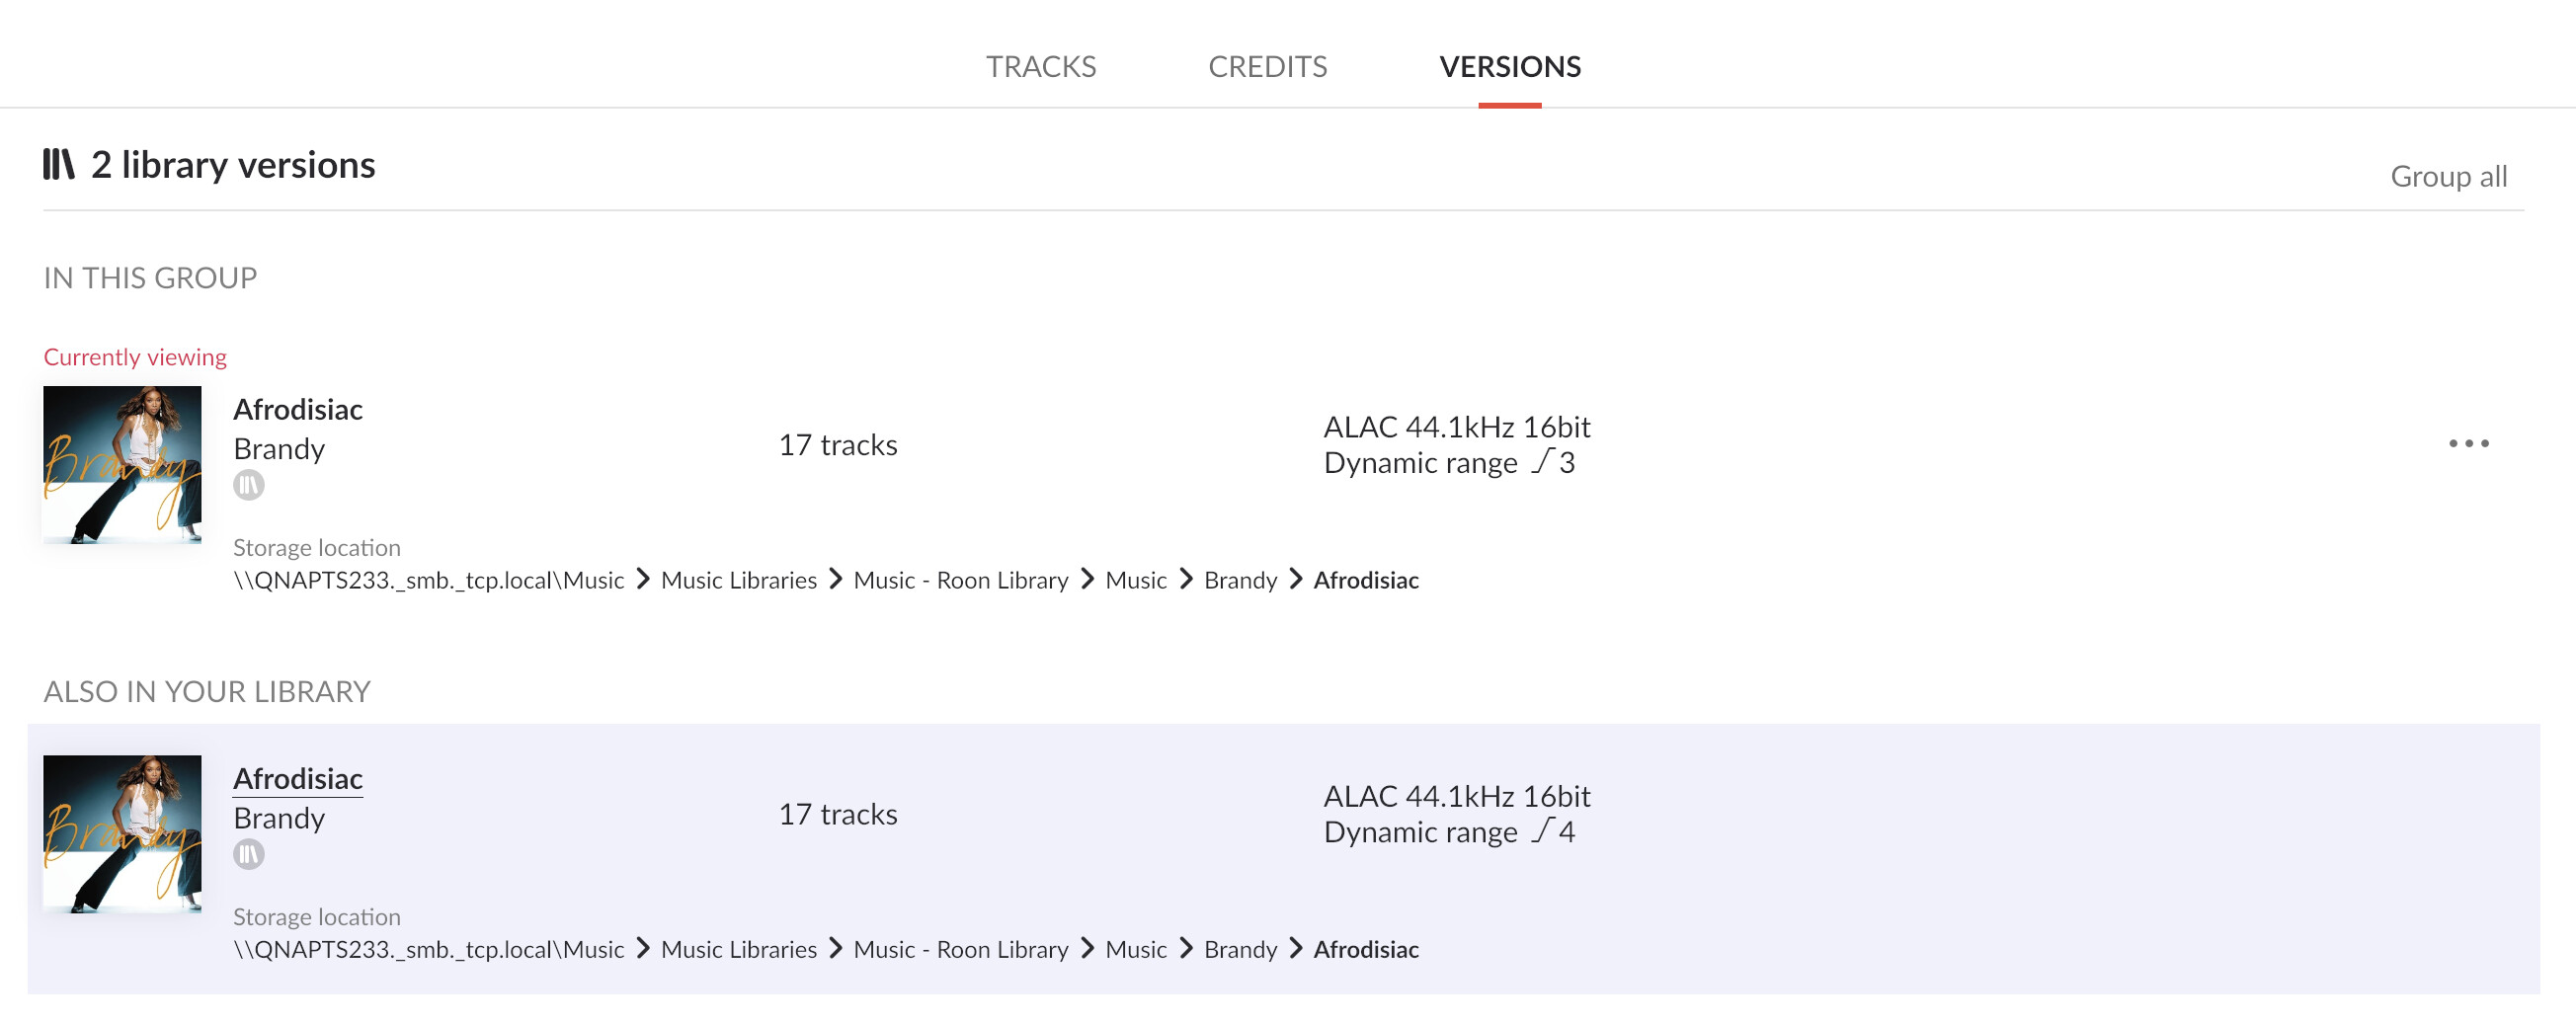Open the Brandy folder in the first storage path

(1240, 580)
